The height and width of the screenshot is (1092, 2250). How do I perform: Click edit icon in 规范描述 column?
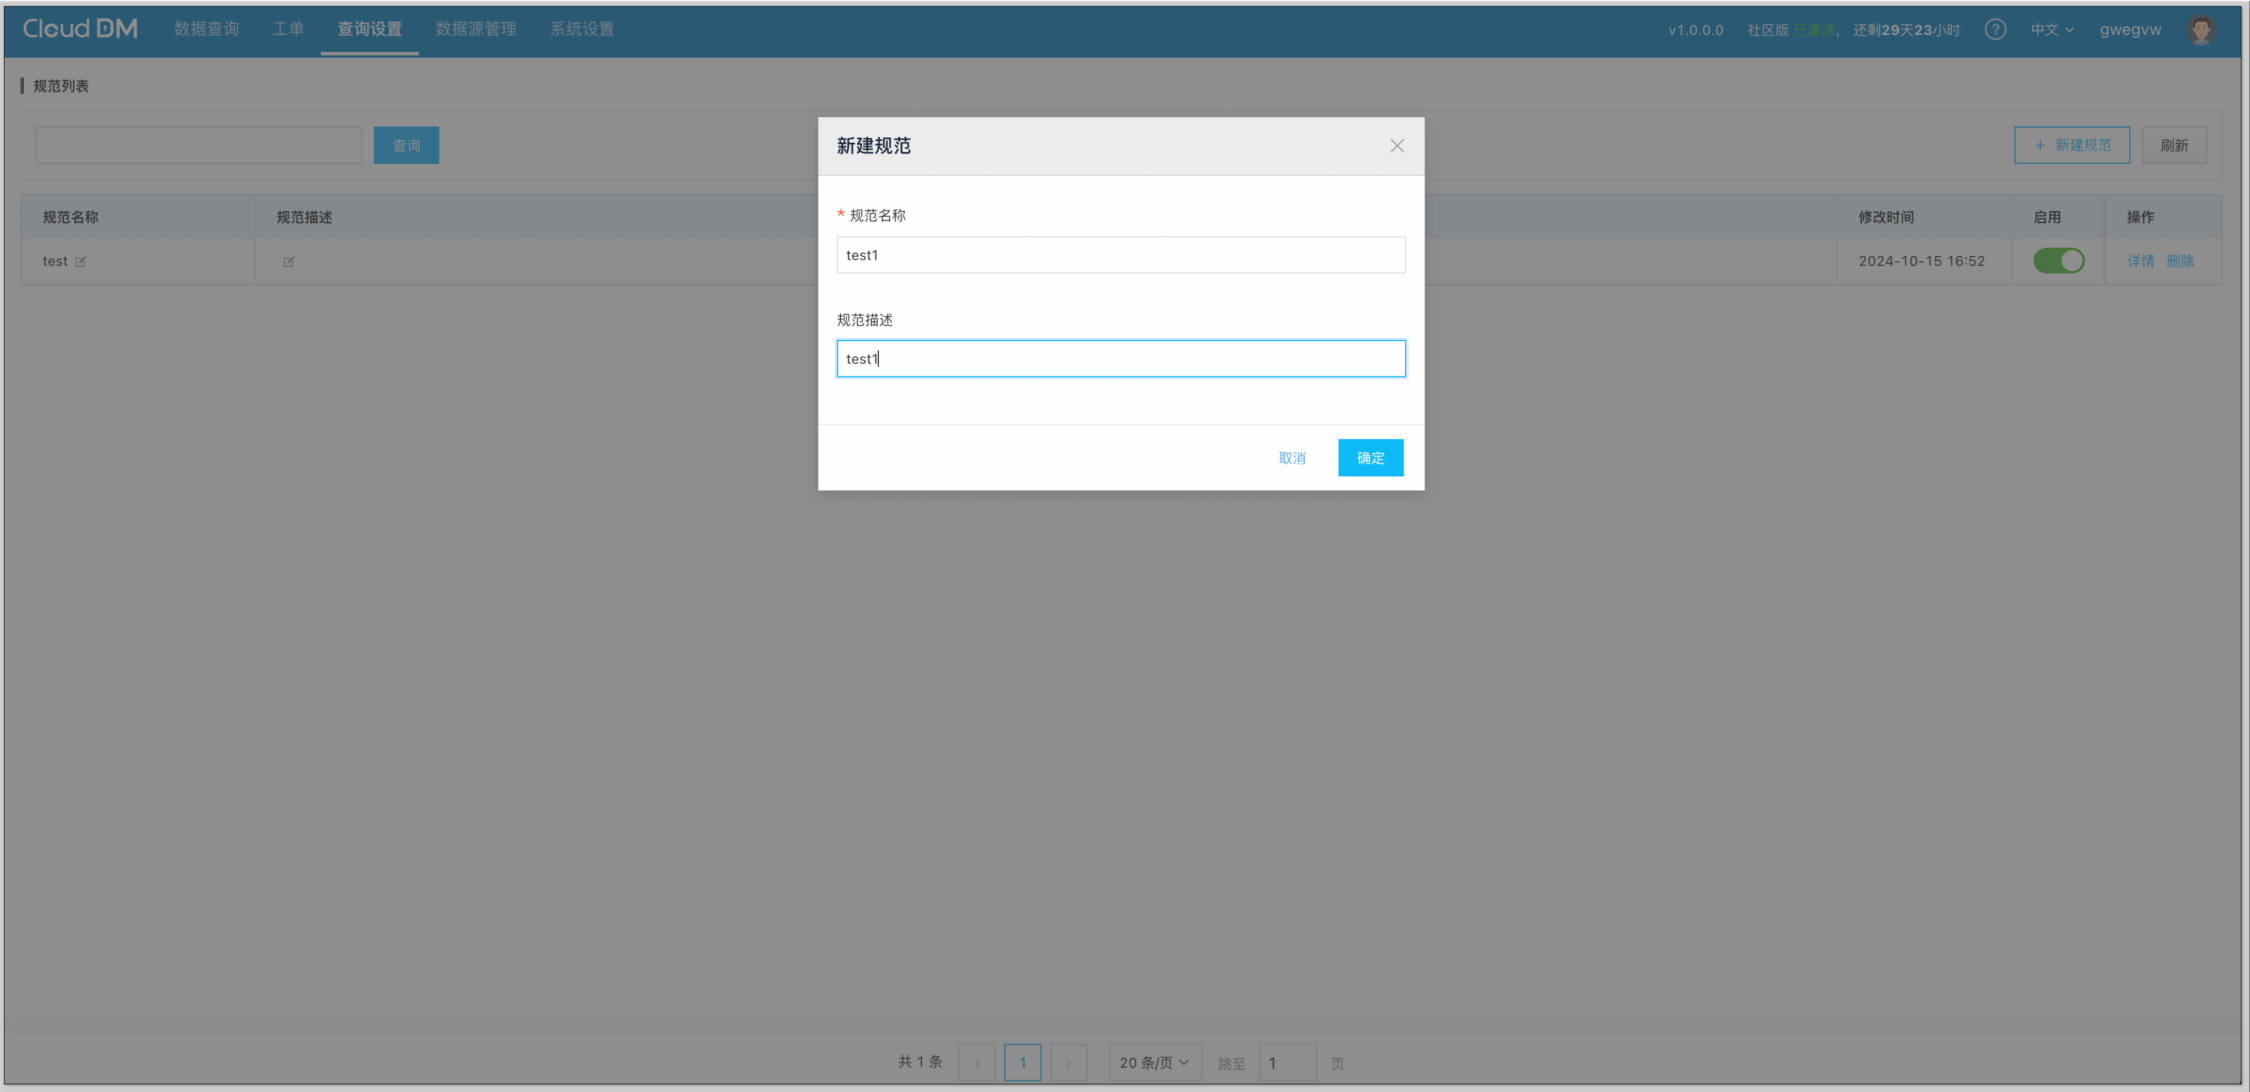coord(288,262)
